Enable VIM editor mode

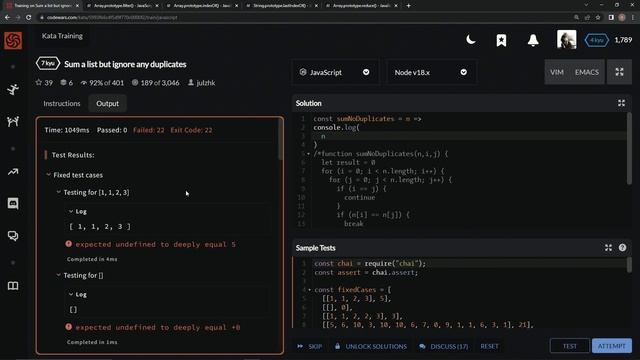tap(557, 72)
